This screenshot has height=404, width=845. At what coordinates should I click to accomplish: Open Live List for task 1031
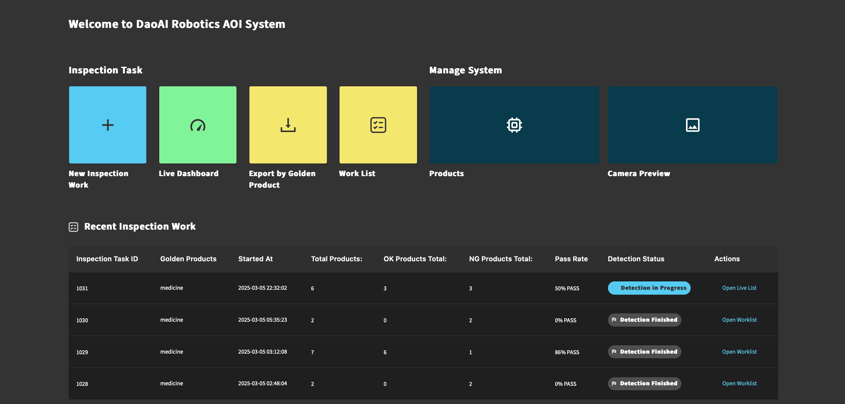(x=739, y=288)
